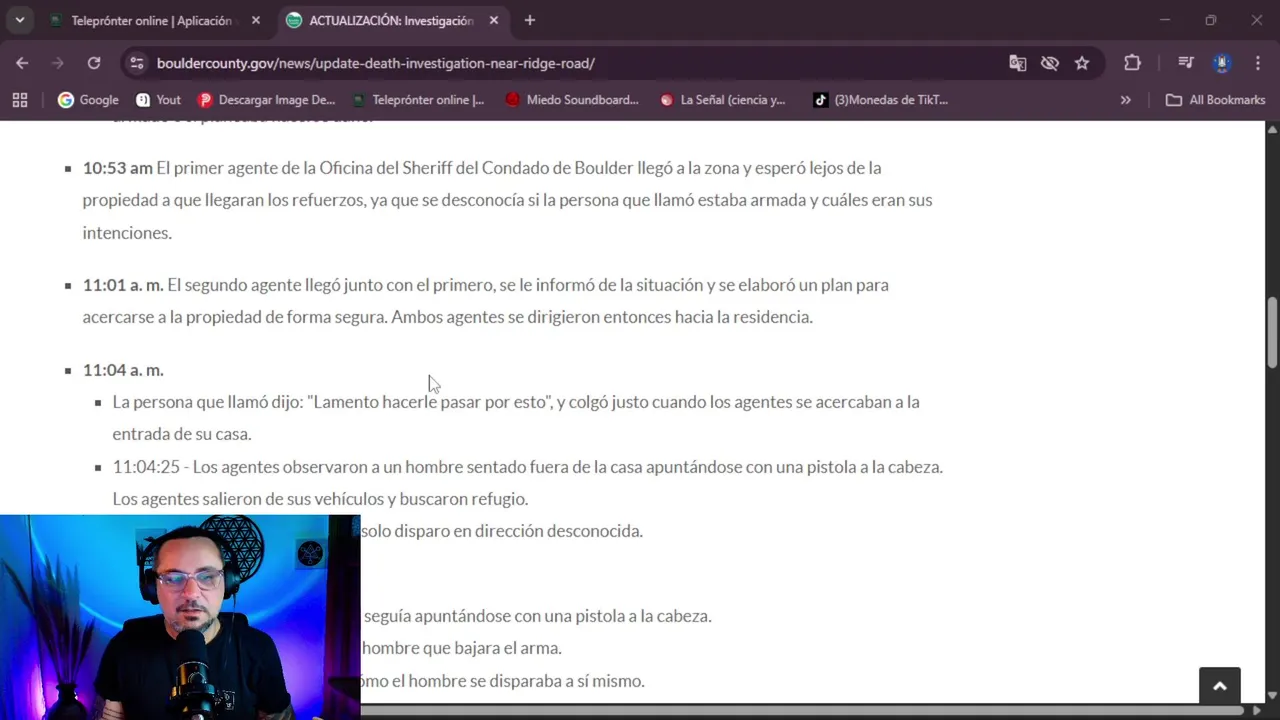Minimize the Chrome window
The height and width of the screenshot is (720, 1280).
tap(1165, 20)
